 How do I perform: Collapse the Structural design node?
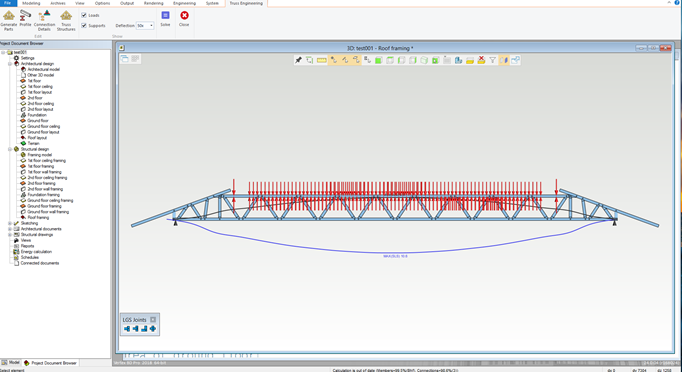pyautogui.click(x=10, y=149)
